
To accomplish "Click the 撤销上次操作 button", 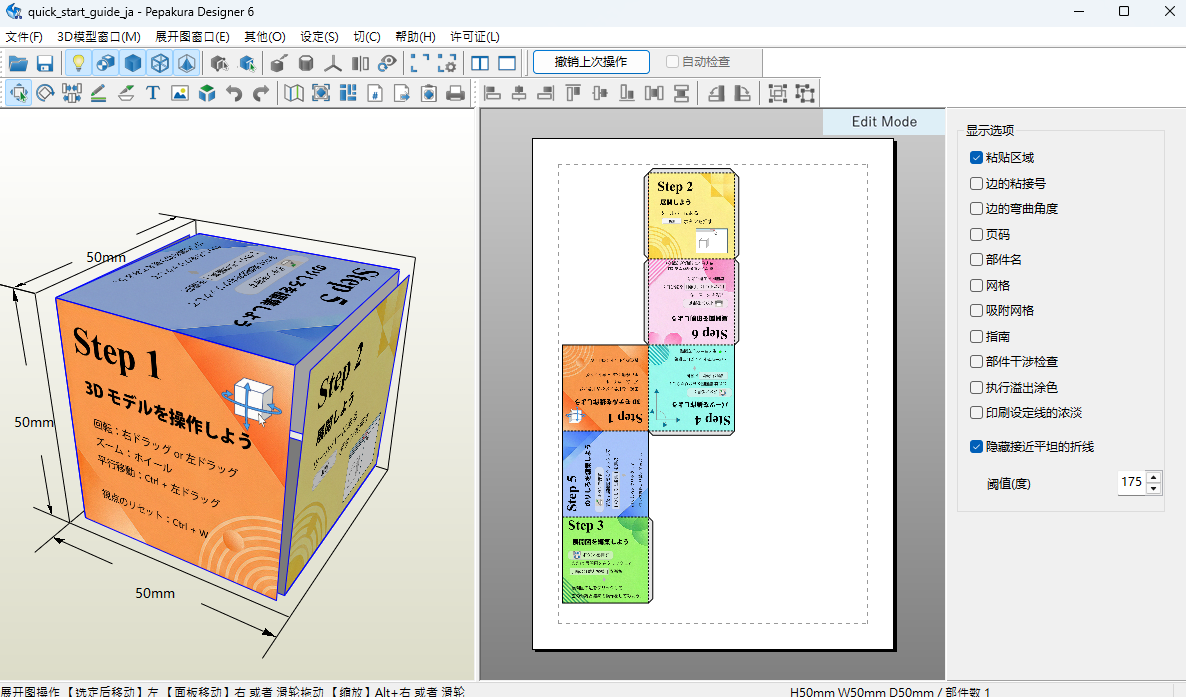I will [591, 62].
